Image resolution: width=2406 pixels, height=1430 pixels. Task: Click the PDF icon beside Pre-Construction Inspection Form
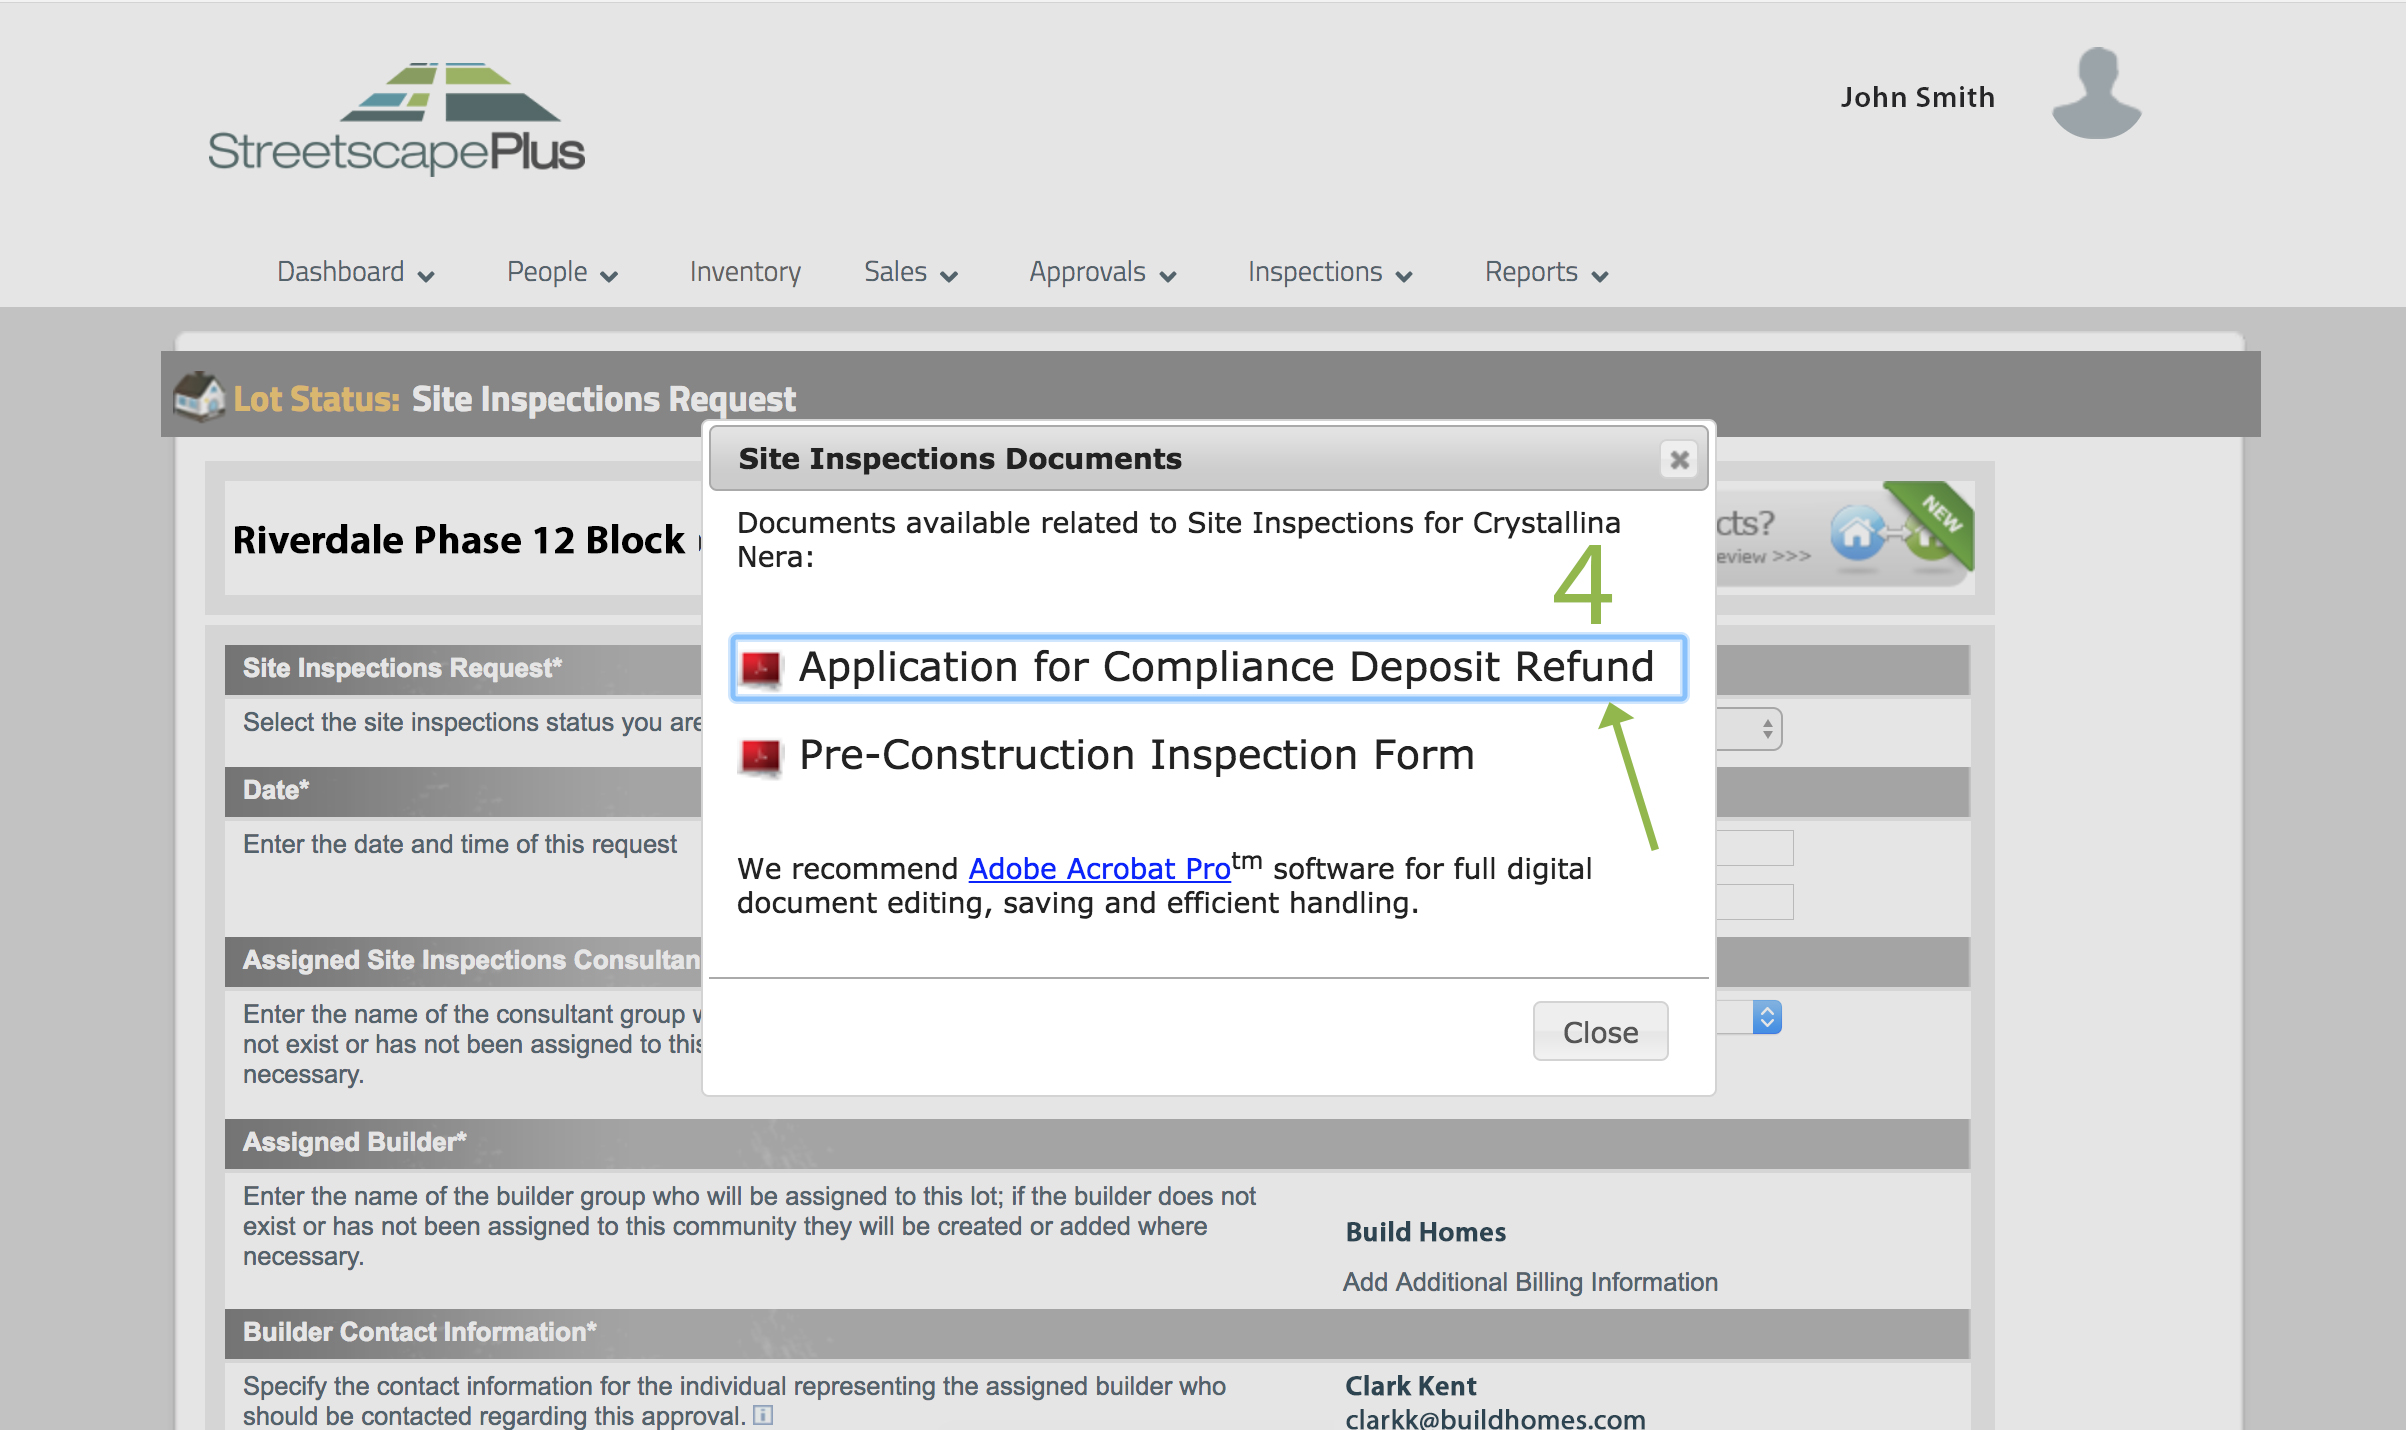[x=760, y=756]
